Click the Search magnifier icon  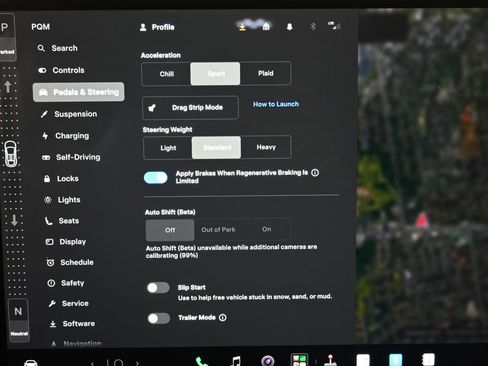[41, 48]
